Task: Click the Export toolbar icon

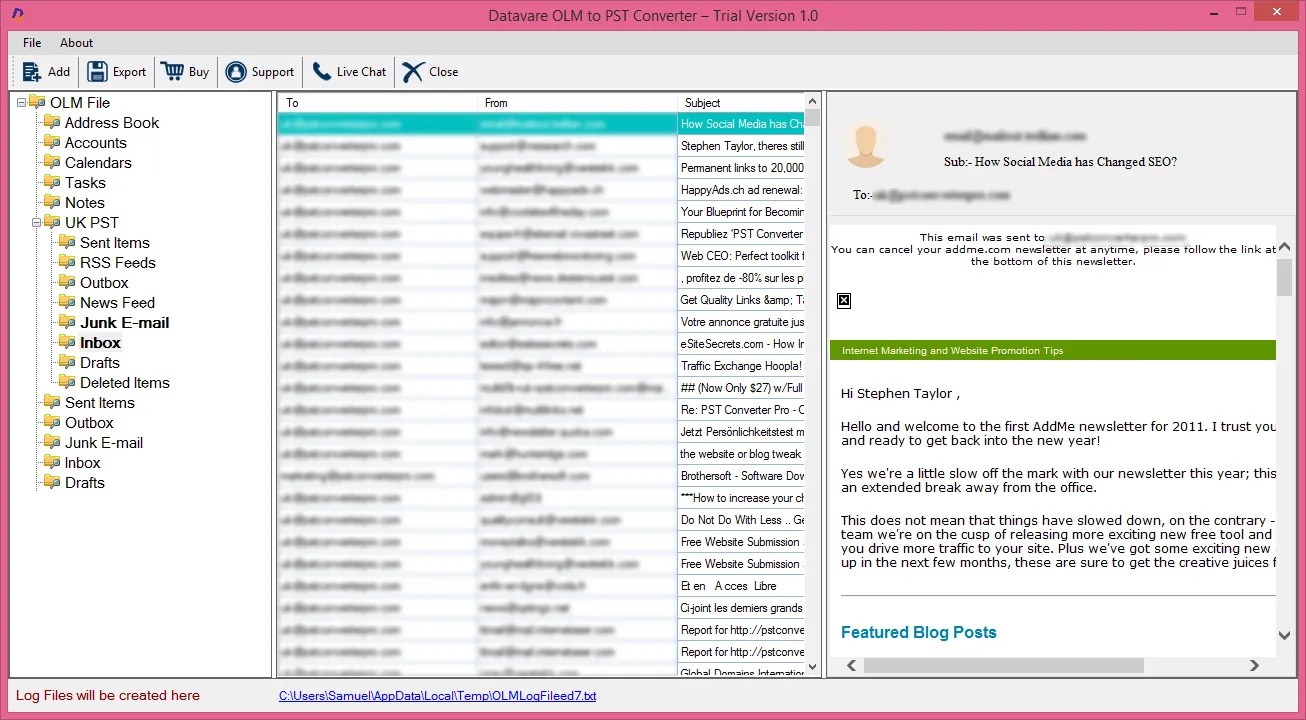Action: (97, 72)
